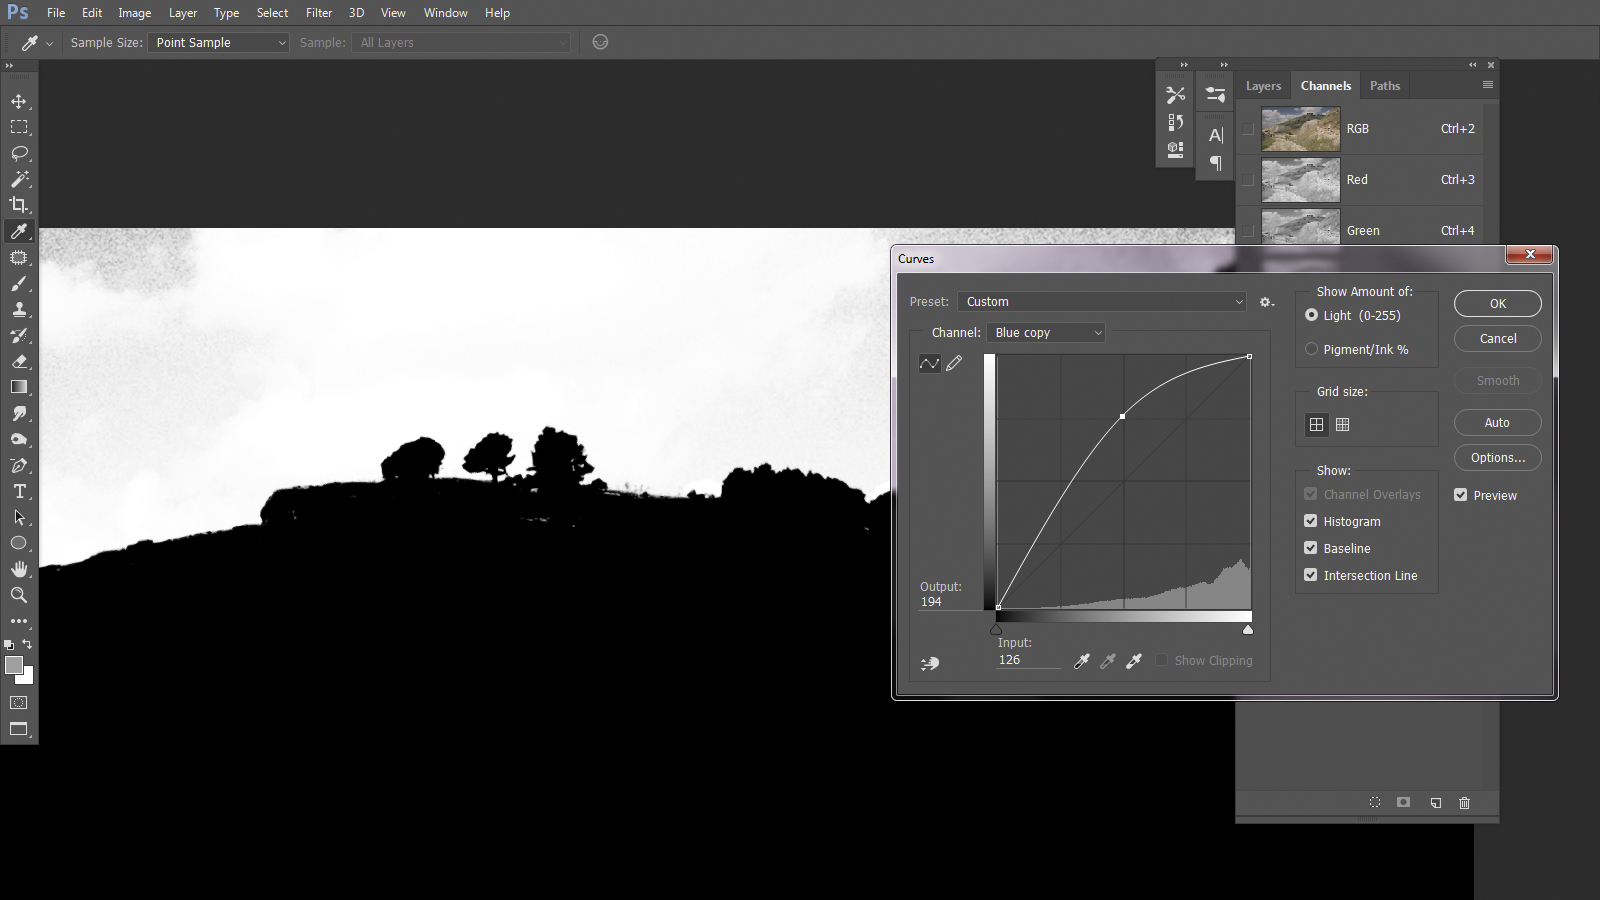
Task: Click the Auto button in Curves
Action: tap(1497, 423)
